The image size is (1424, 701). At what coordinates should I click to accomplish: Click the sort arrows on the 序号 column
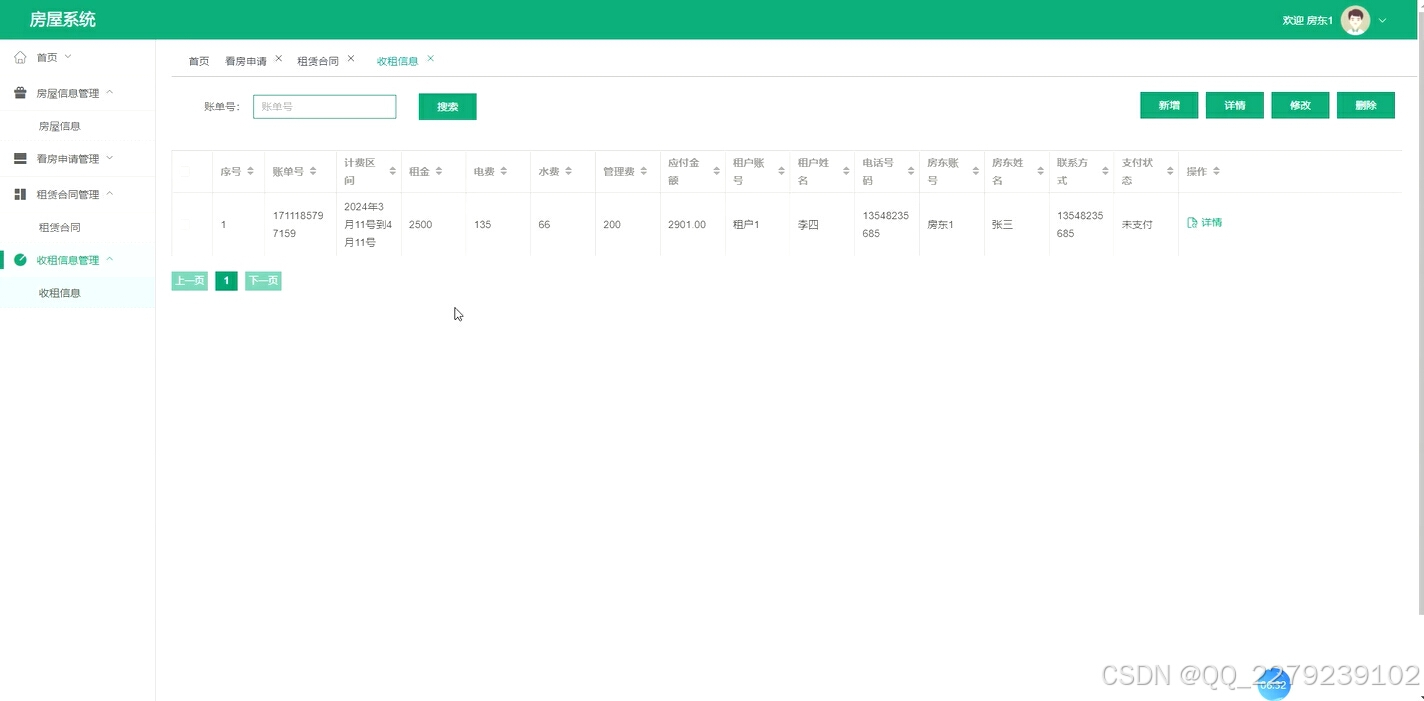point(251,171)
